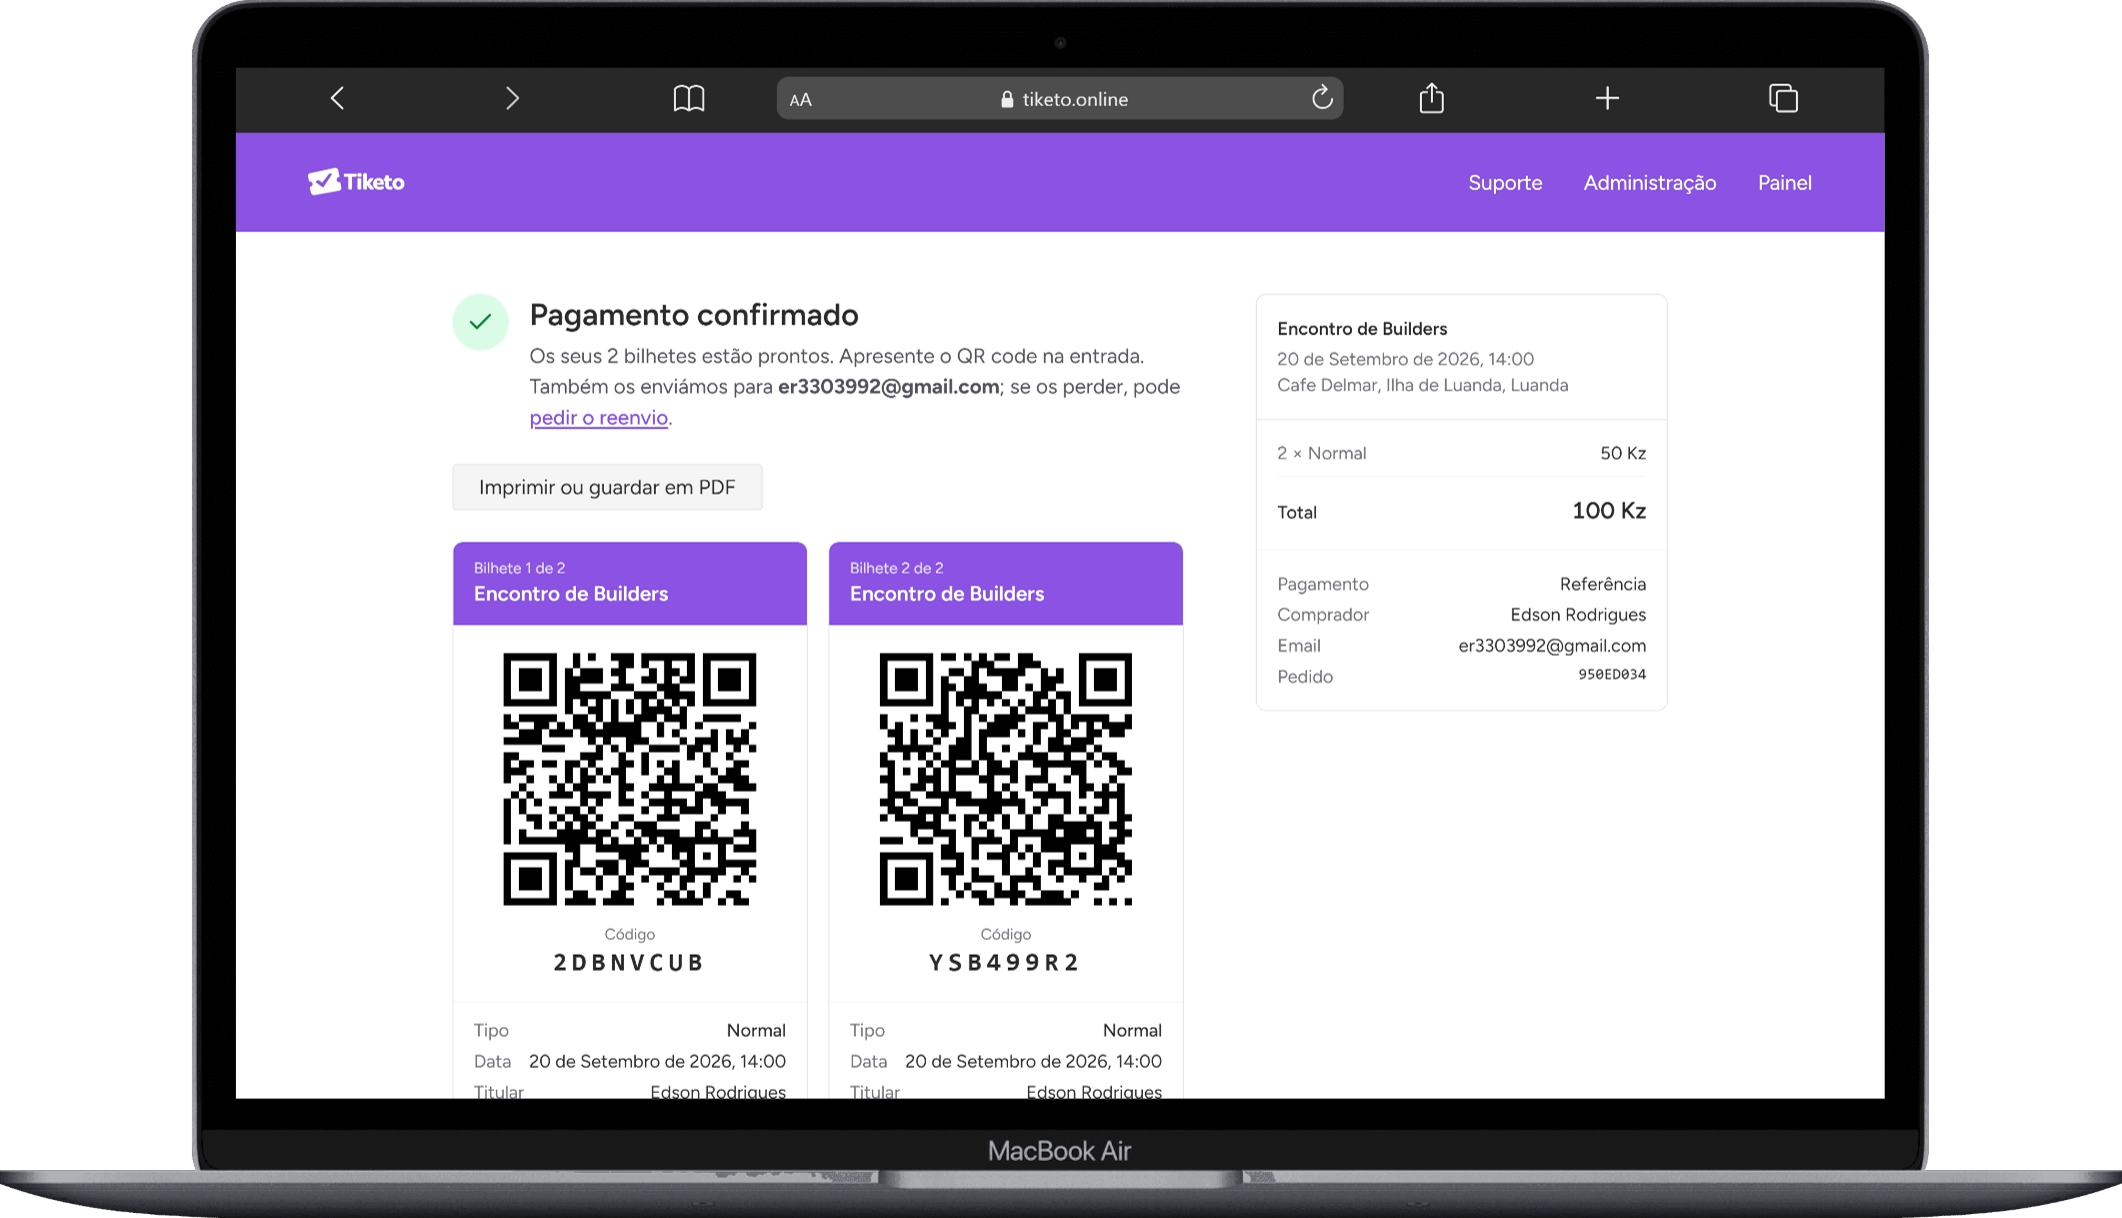The height and width of the screenshot is (1218, 2122).
Task: Click the Tiketo logo
Action: click(356, 181)
